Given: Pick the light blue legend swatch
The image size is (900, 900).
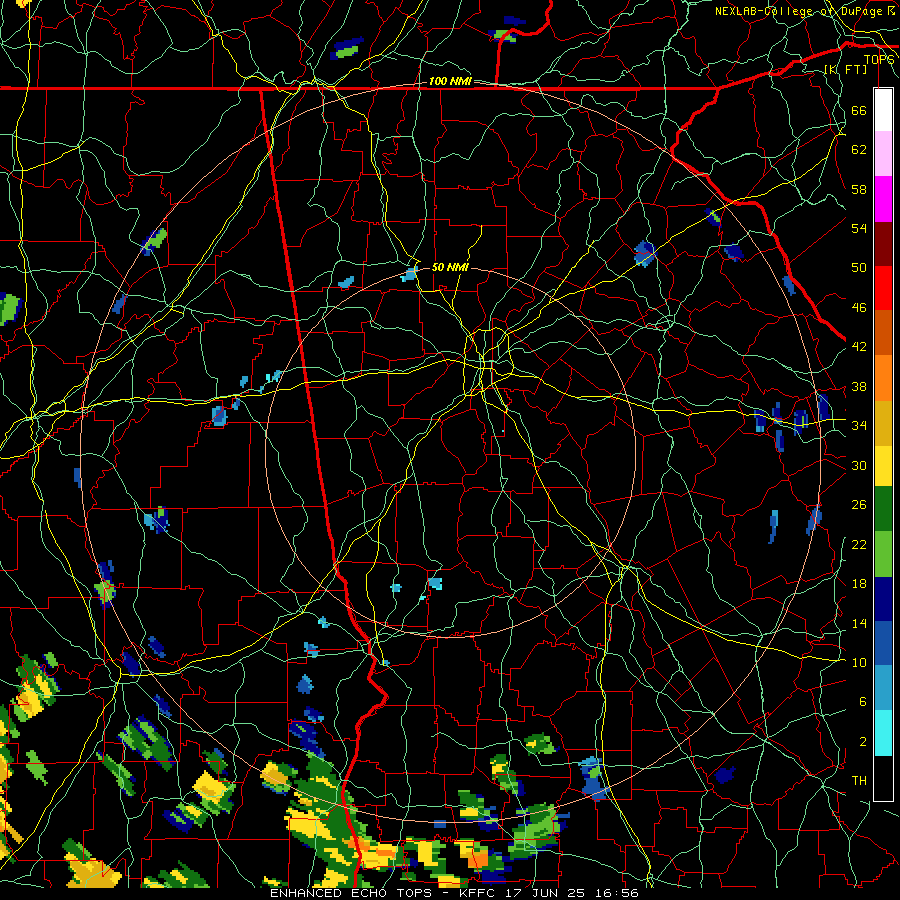Looking at the screenshot, I should (883, 688).
